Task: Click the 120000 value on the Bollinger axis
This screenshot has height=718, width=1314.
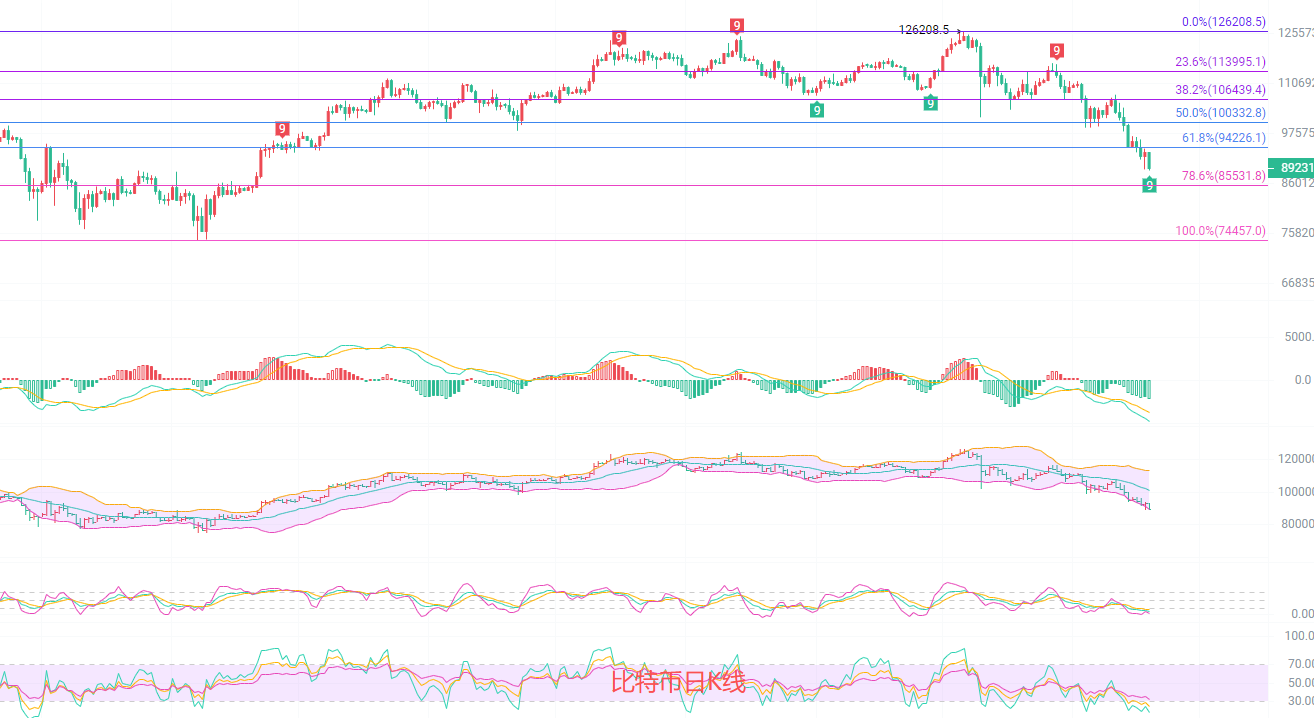Action: click(1295, 459)
